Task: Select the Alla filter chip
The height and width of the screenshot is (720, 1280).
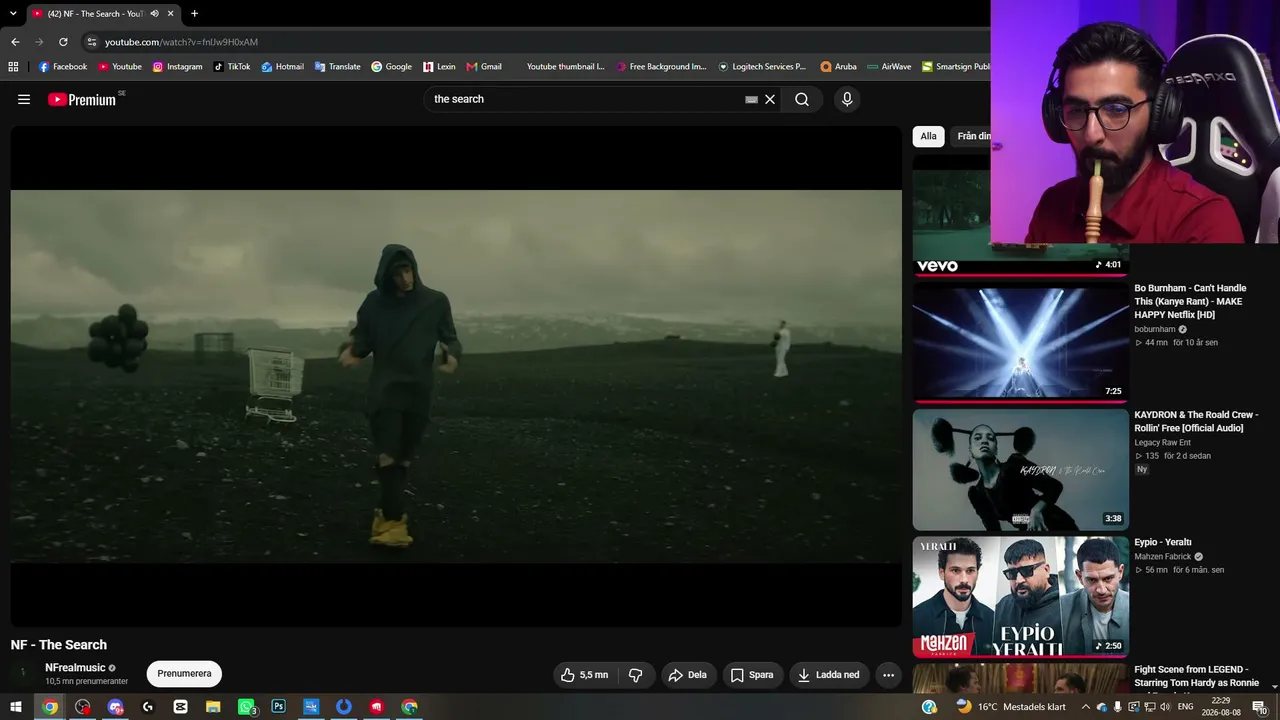Action: (x=929, y=136)
